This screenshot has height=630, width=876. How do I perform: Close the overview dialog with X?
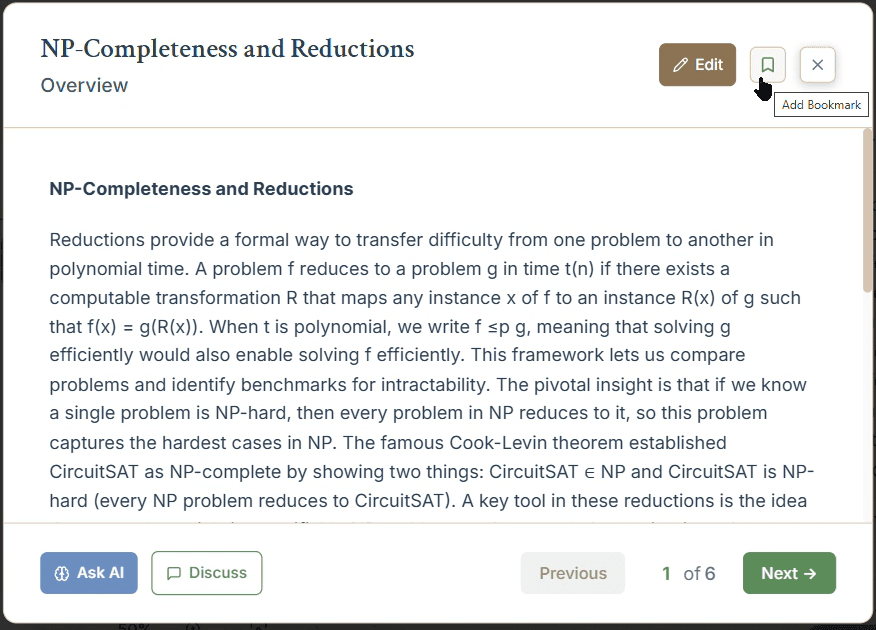[817, 65]
